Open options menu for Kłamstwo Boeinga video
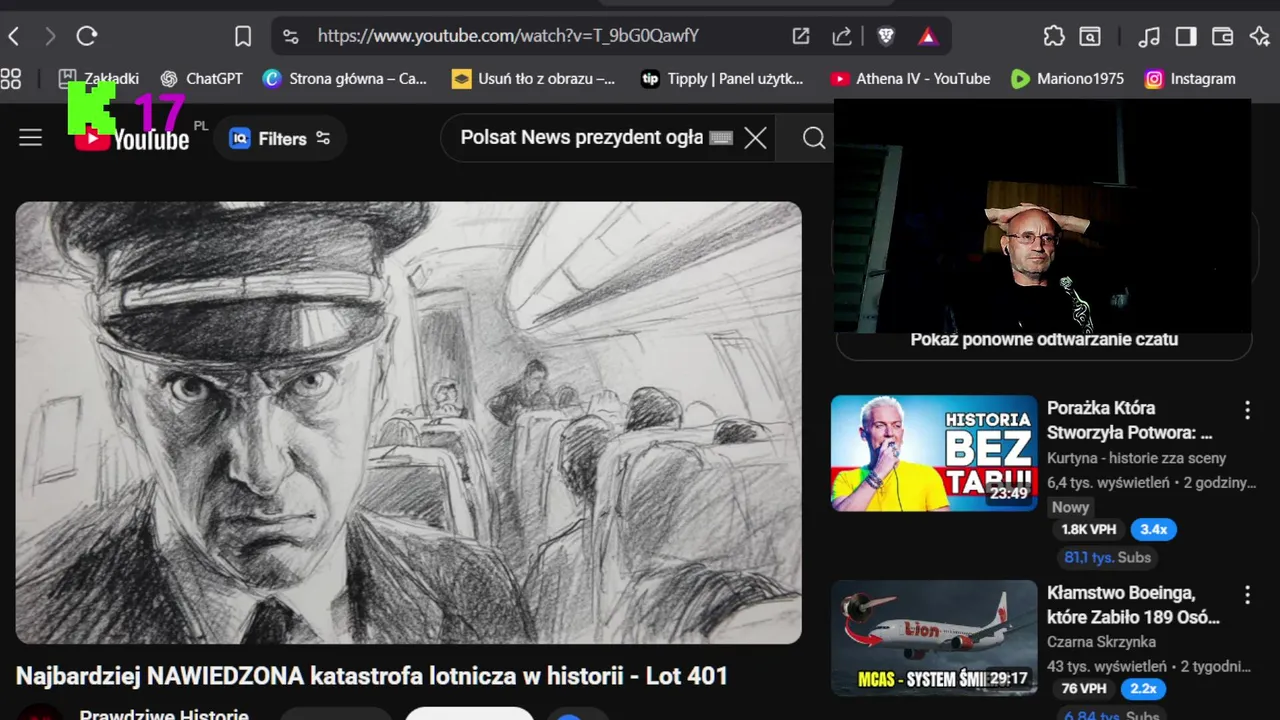 point(1247,595)
